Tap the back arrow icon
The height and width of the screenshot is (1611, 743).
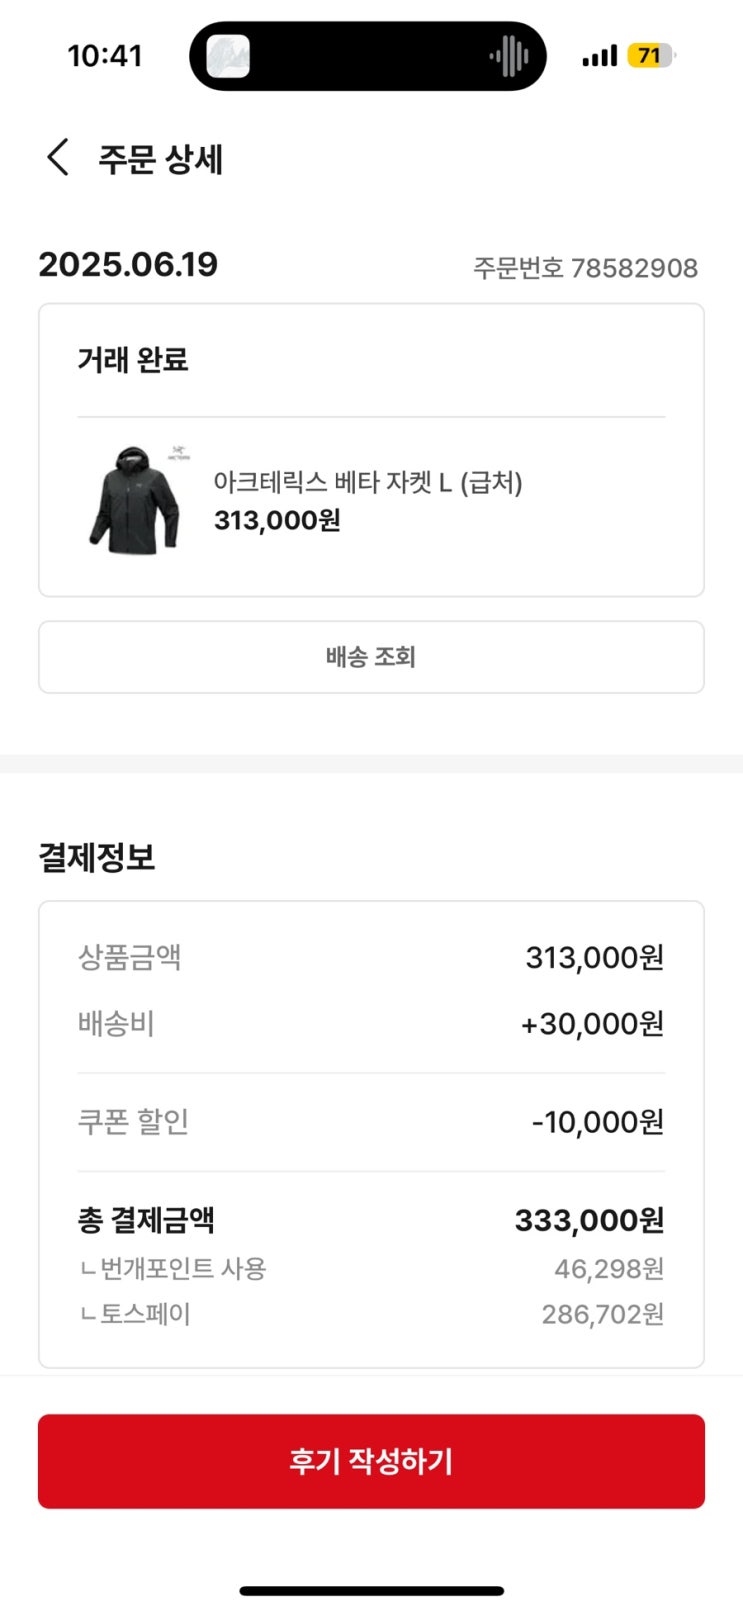click(x=58, y=158)
